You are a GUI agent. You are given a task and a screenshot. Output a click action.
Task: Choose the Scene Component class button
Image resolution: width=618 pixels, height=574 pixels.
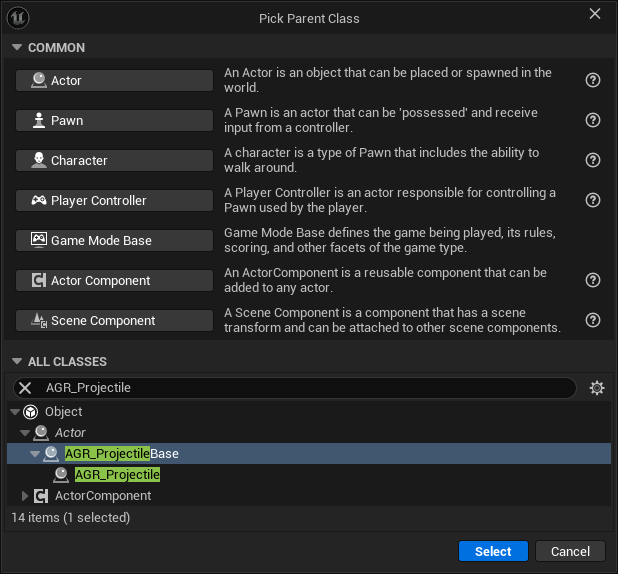coord(114,321)
